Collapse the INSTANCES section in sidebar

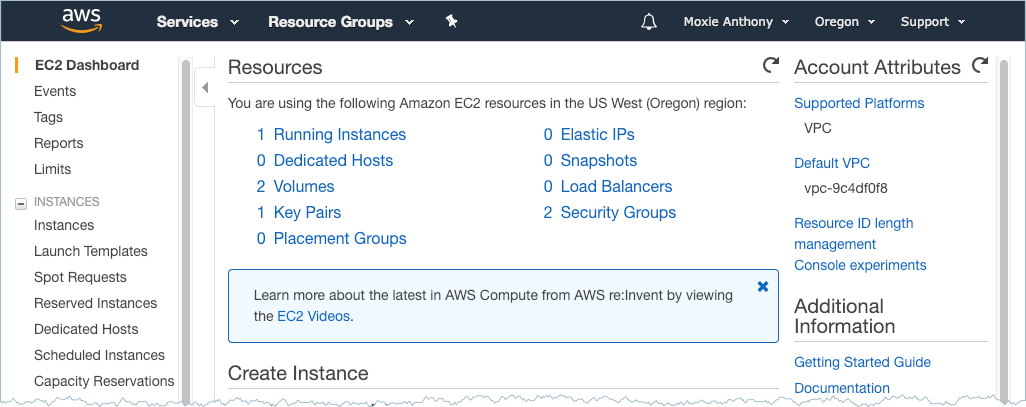click(21, 204)
